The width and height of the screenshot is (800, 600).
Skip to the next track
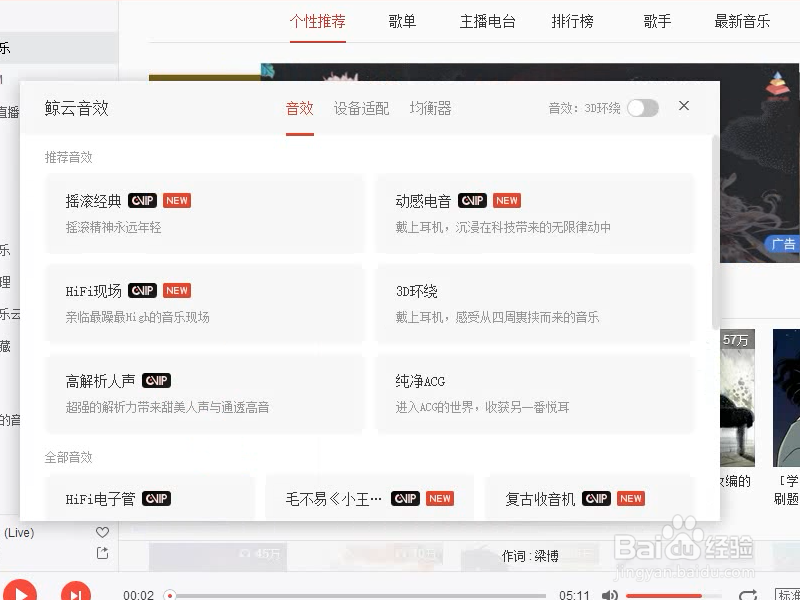(x=76, y=593)
